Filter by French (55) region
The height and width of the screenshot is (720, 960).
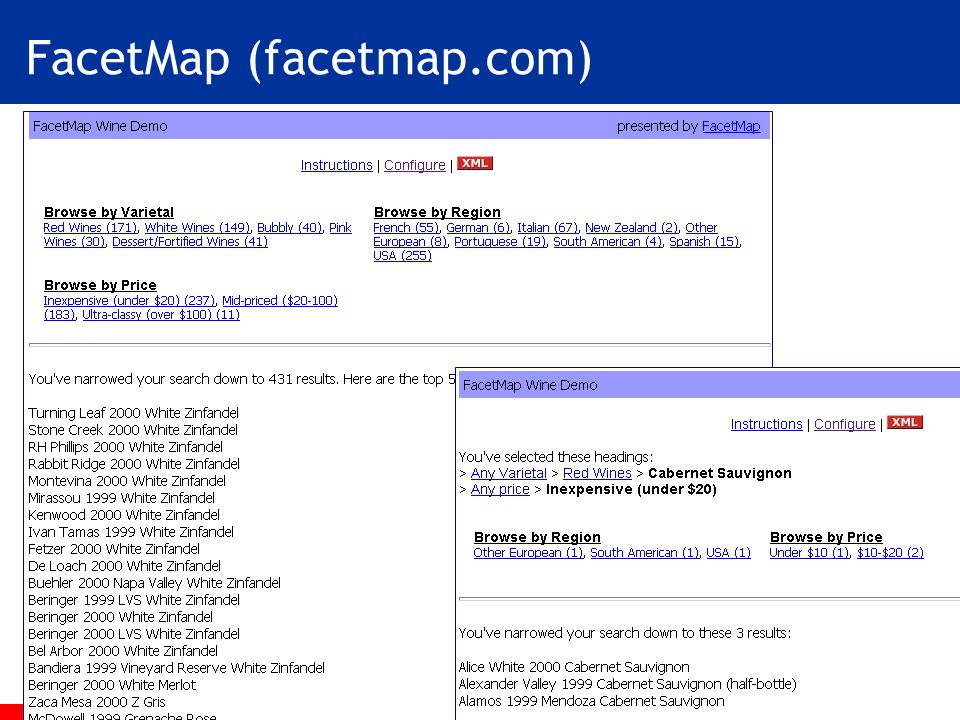click(406, 227)
